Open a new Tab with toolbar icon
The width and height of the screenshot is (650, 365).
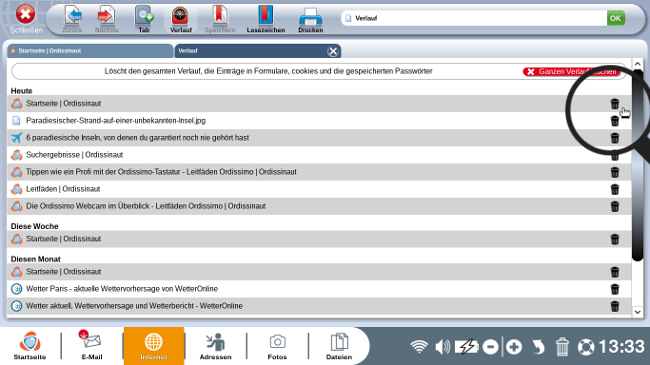pos(144,19)
